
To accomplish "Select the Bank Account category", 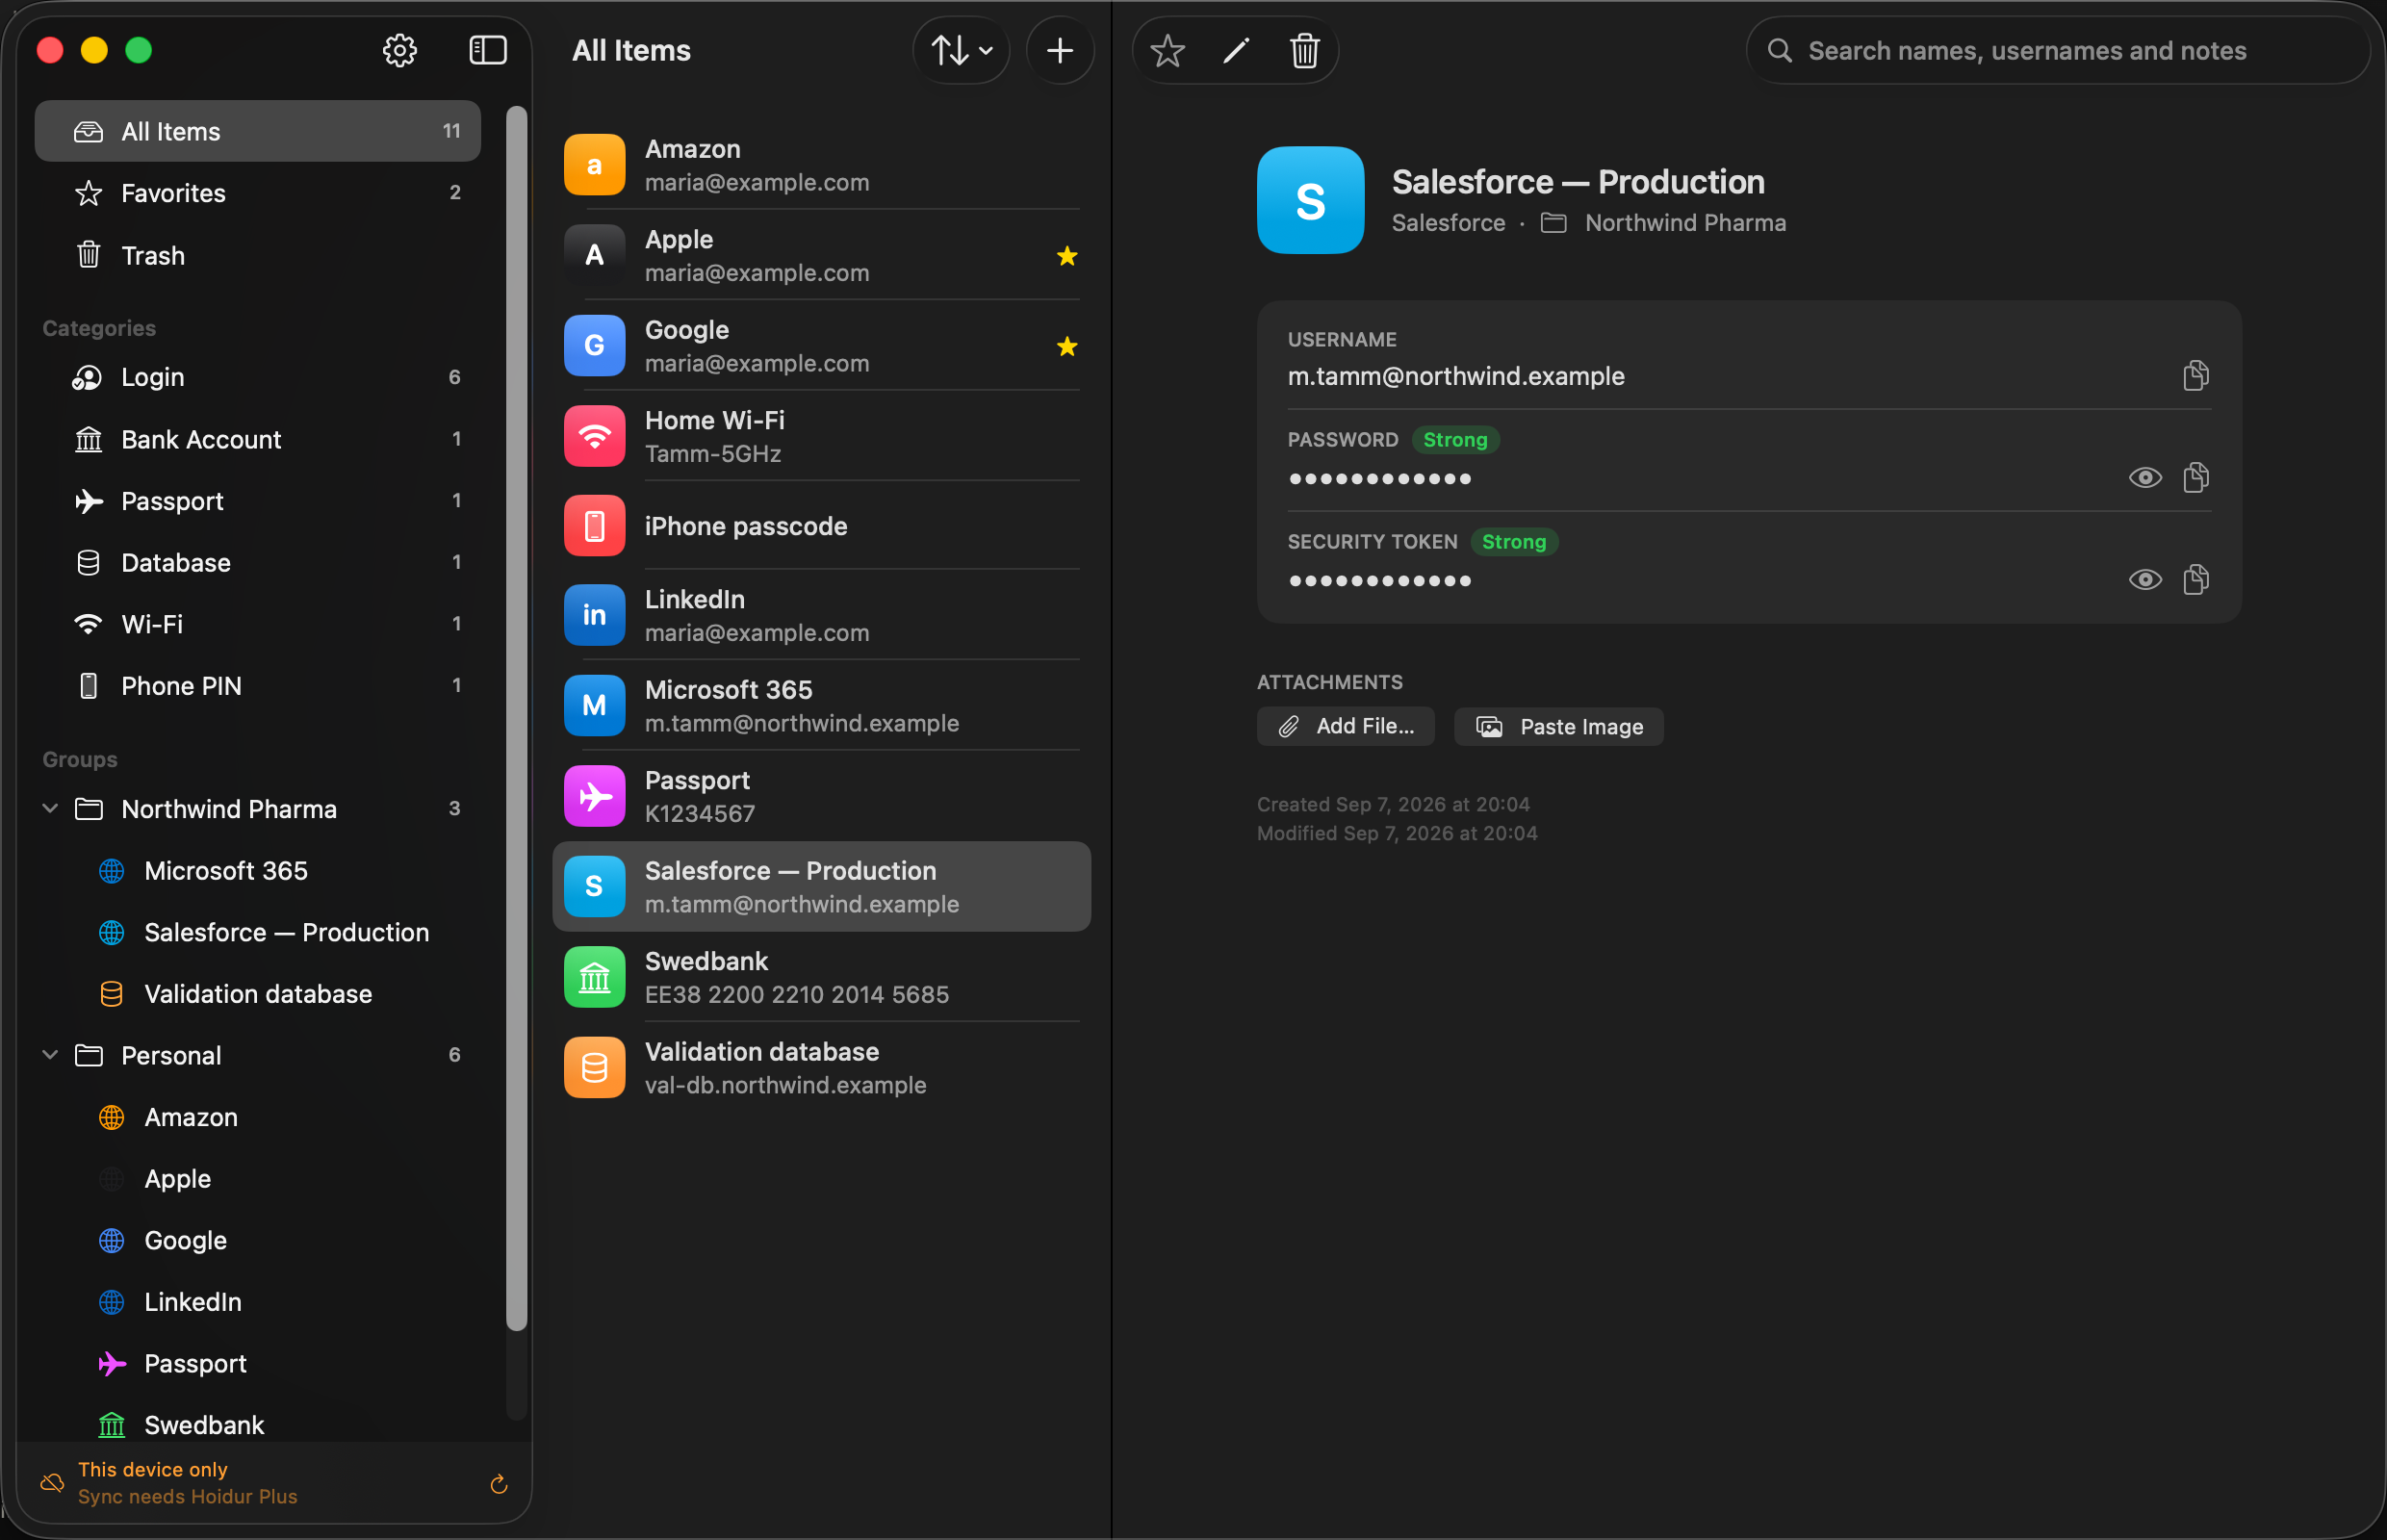I will 257,439.
